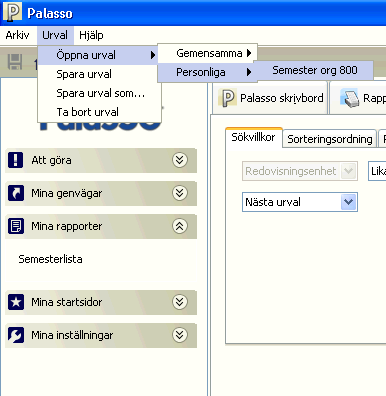Expand the Mina inställningar panel
The width and height of the screenshot is (386, 396).
pyautogui.click(x=180, y=335)
